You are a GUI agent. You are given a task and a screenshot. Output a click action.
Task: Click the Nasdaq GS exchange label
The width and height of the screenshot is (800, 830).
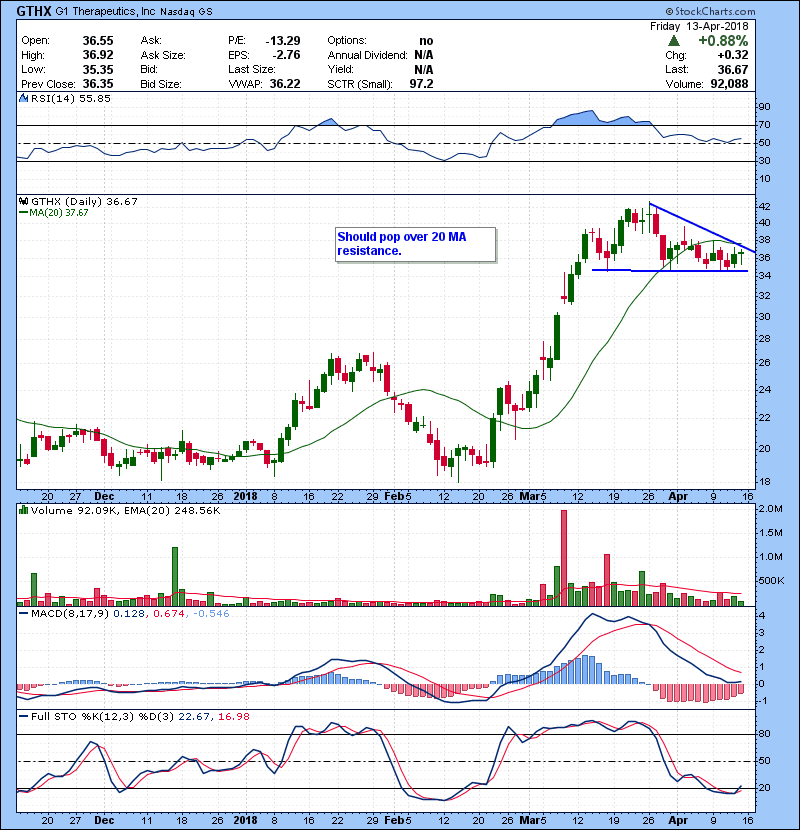(x=186, y=12)
